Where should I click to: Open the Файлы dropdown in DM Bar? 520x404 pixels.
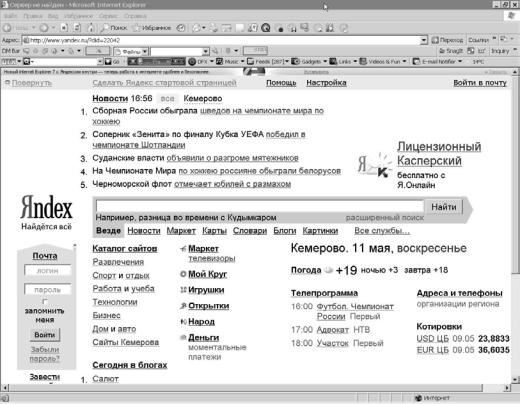click(x=145, y=51)
